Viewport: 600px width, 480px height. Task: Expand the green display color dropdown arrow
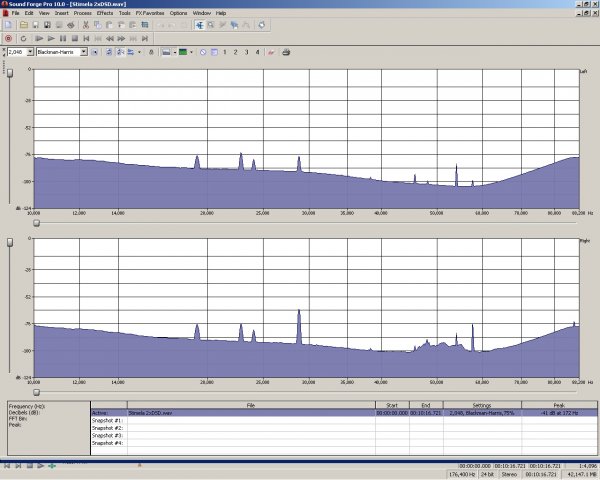(x=193, y=51)
